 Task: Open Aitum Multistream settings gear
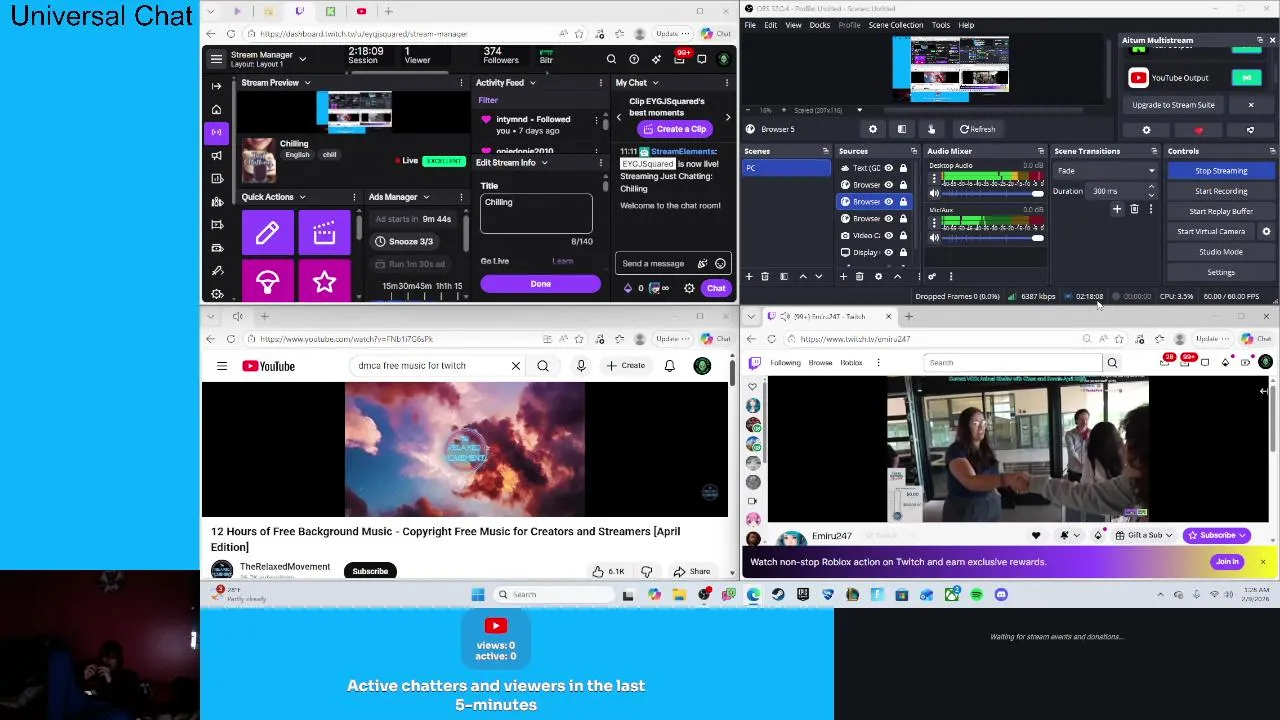(1146, 130)
